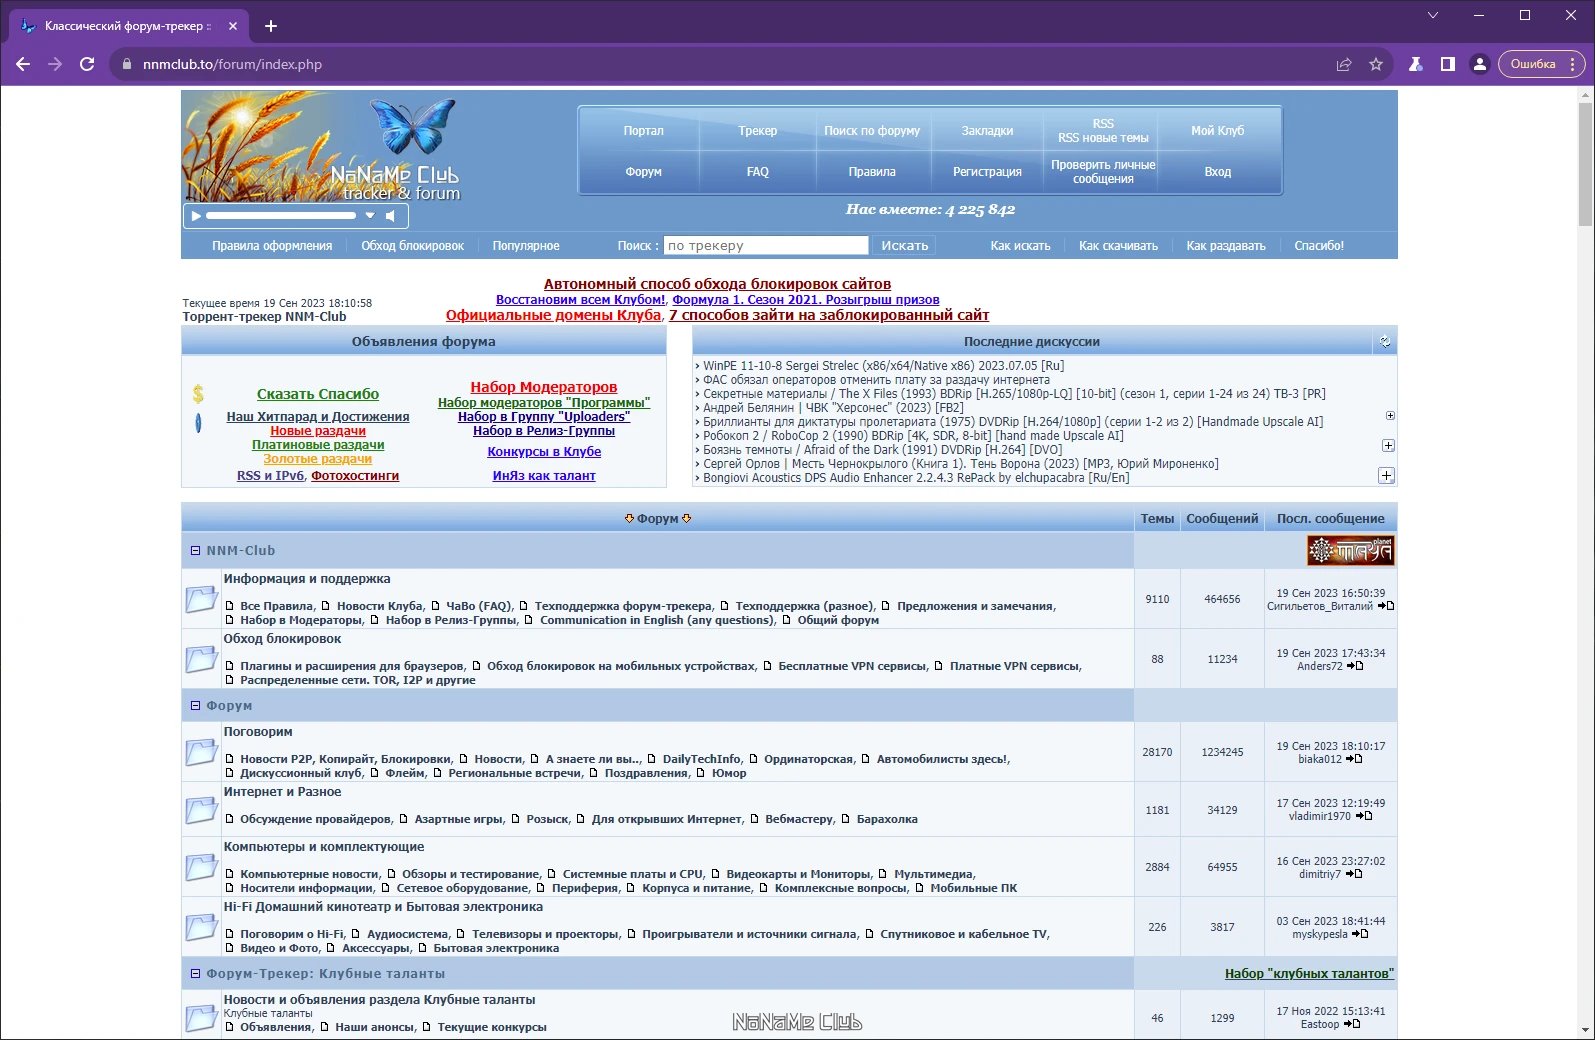
Task: Refresh the Последние дискуссии block
Action: pyautogui.click(x=1385, y=341)
